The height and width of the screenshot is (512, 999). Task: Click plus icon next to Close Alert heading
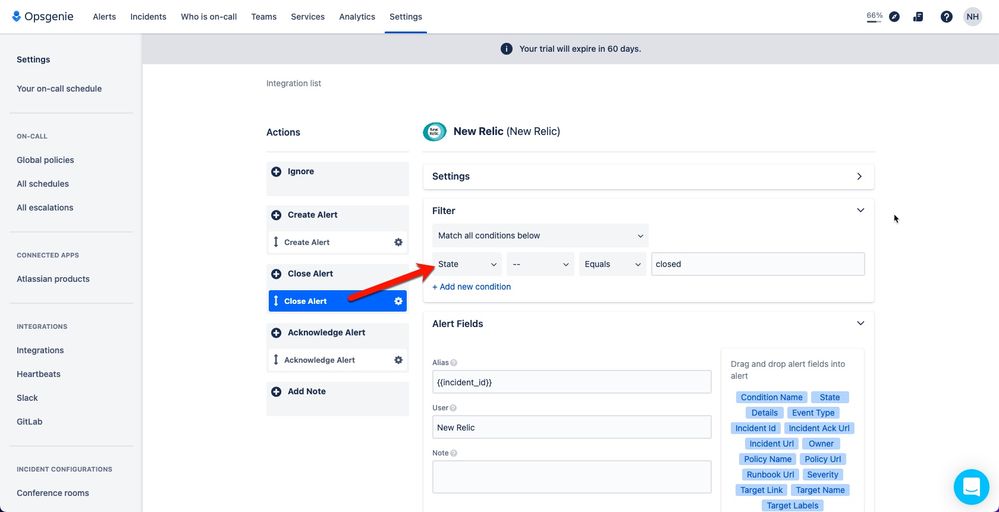click(x=276, y=274)
